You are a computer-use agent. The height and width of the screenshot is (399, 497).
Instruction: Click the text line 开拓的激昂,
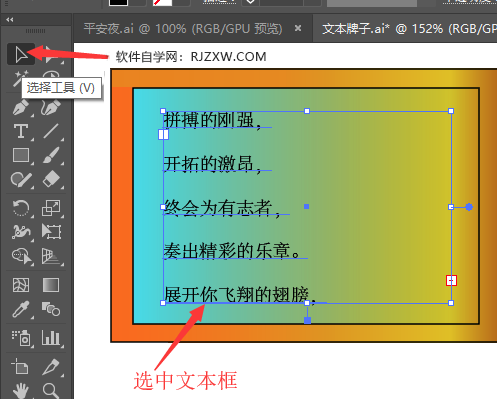212,164
